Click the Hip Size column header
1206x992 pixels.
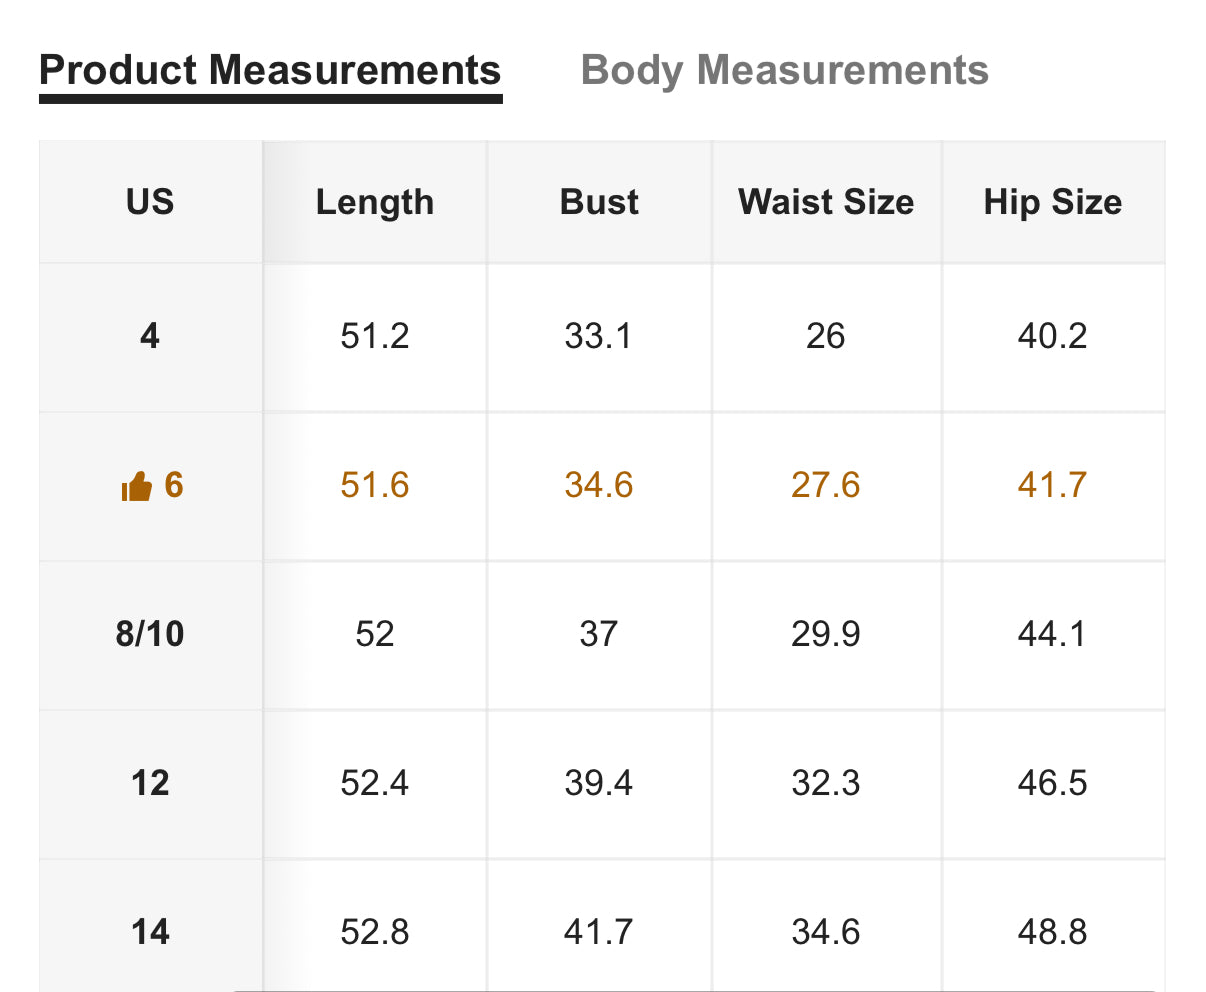(1053, 202)
